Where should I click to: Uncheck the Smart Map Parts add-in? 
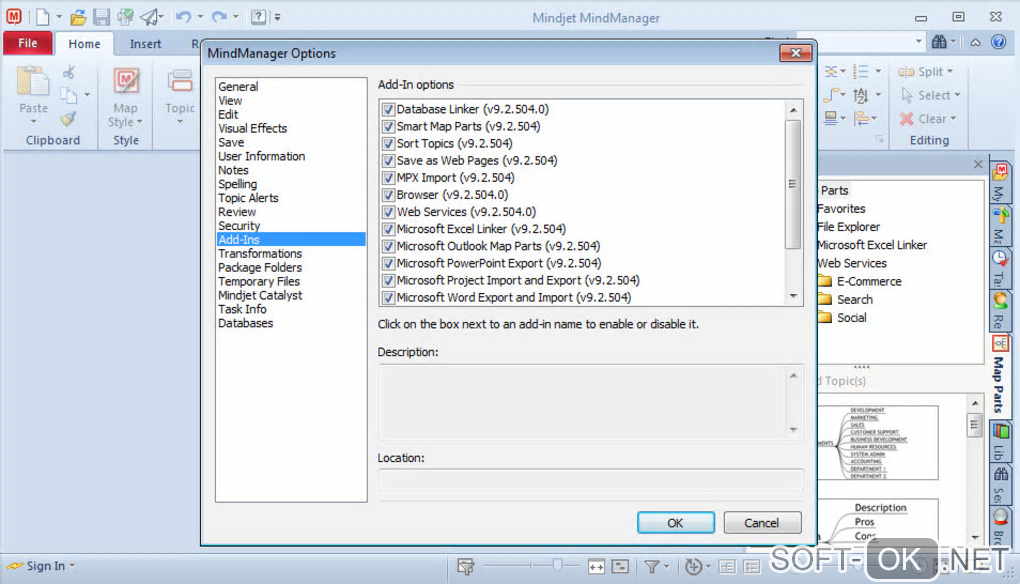coord(388,126)
